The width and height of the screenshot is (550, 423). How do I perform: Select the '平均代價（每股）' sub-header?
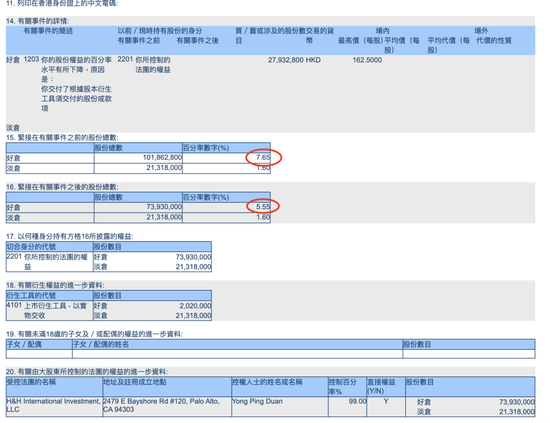(448, 45)
